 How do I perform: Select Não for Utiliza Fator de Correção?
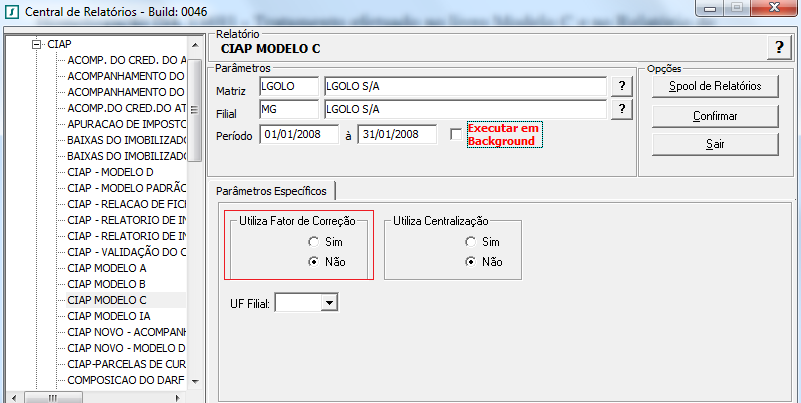tap(314, 262)
